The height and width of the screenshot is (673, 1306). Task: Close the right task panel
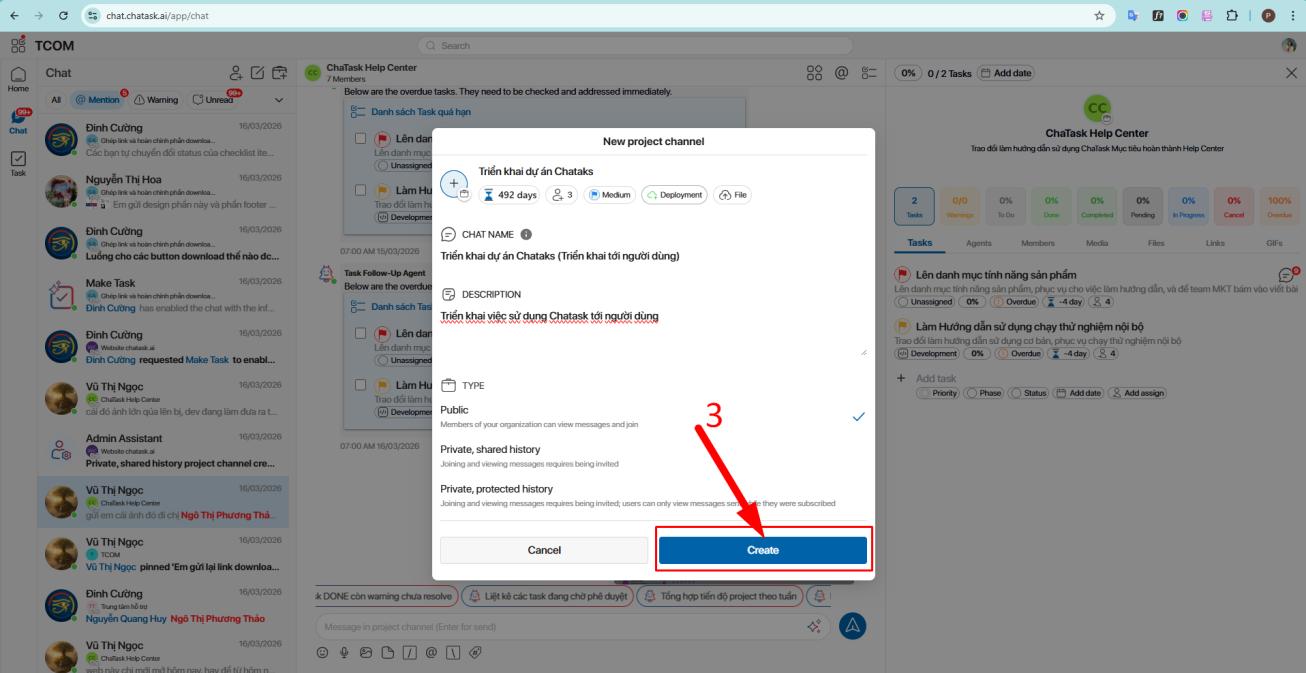[1290, 73]
